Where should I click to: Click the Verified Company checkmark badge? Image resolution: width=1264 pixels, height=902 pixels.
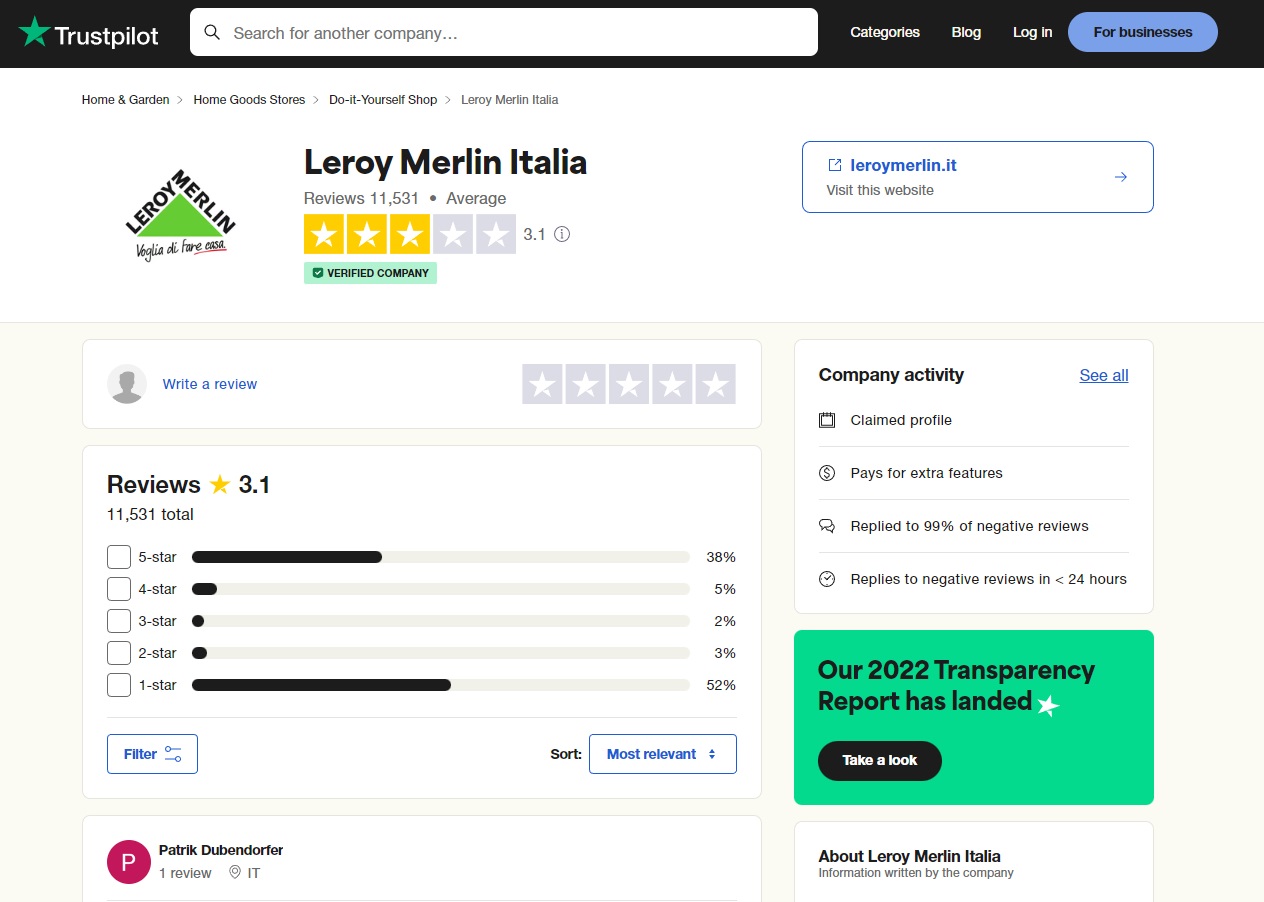(x=318, y=272)
